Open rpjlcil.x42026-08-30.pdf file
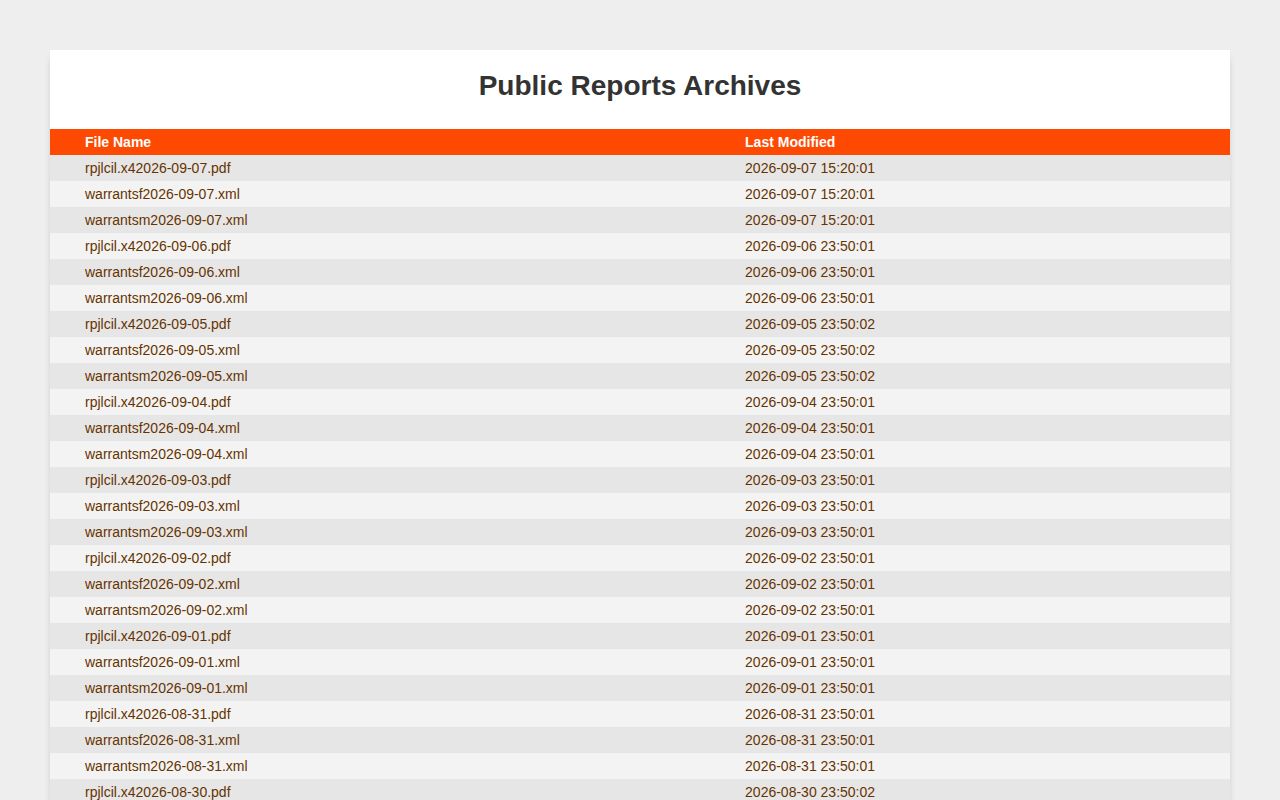The height and width of the screenshot is (800, 1280). click(158, 791)
